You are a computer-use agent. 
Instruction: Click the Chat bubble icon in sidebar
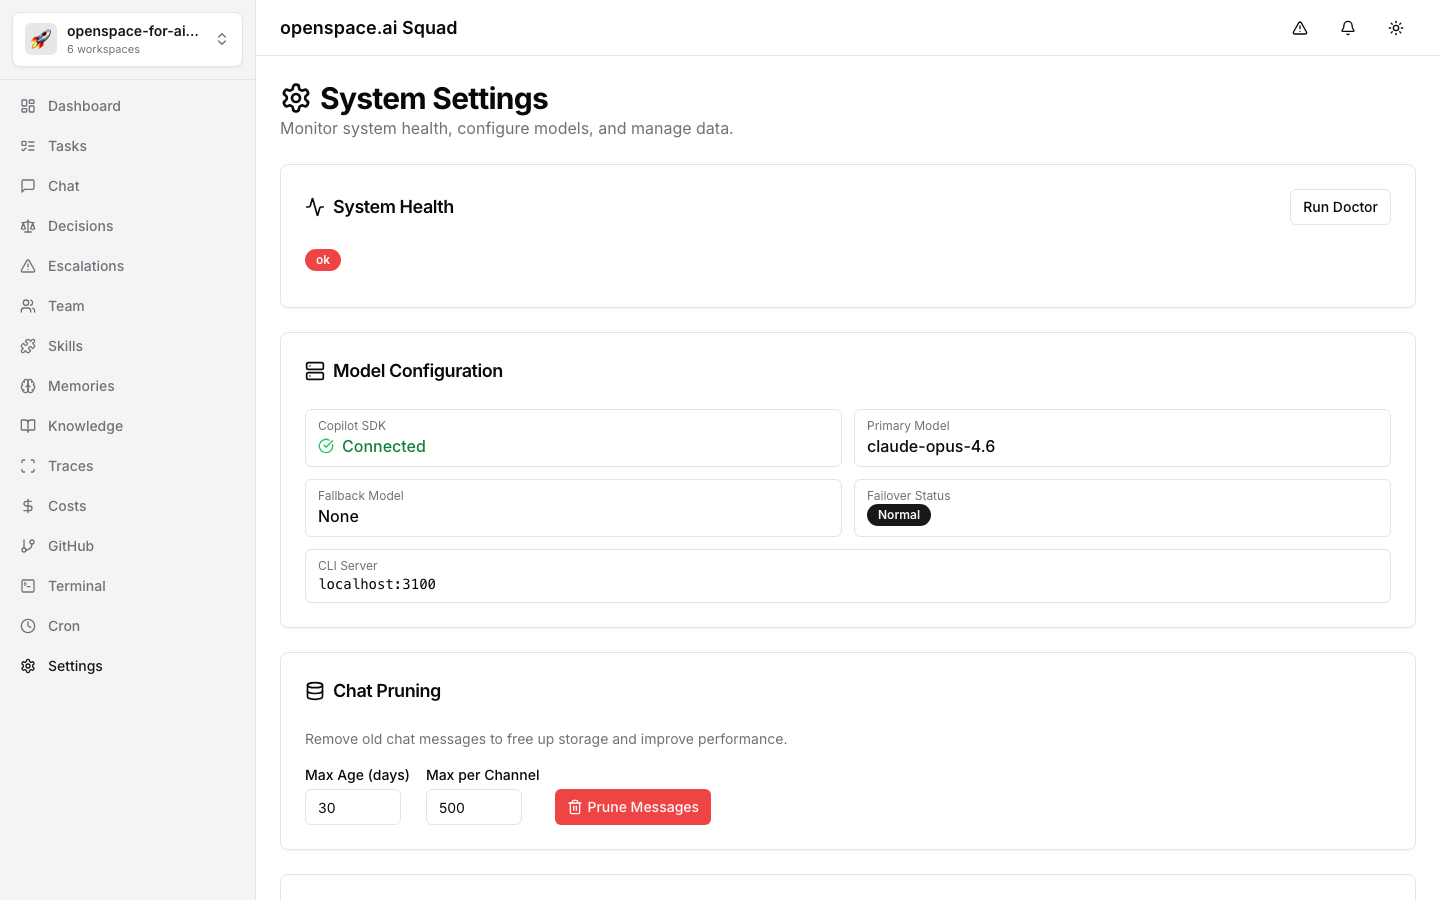pyautogui.click(x=28, y=186)
